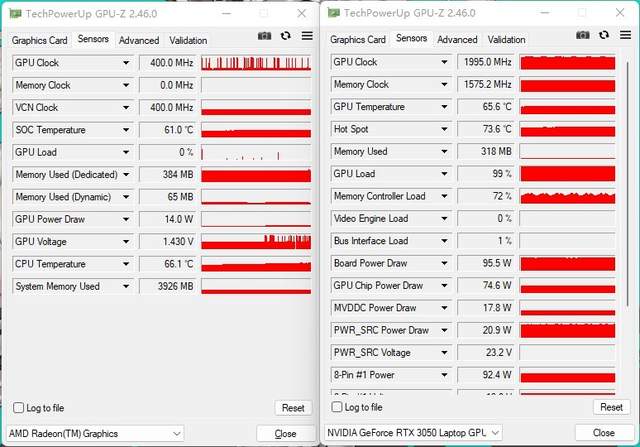This screenshot has height=447, width=640.
Task: Click GPU-Z app icon in right window title bar
Action: [334, 13]
